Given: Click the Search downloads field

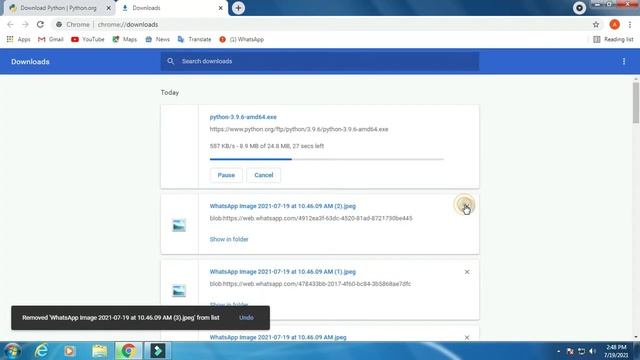Looking at the screenshot, I should 320,61.
